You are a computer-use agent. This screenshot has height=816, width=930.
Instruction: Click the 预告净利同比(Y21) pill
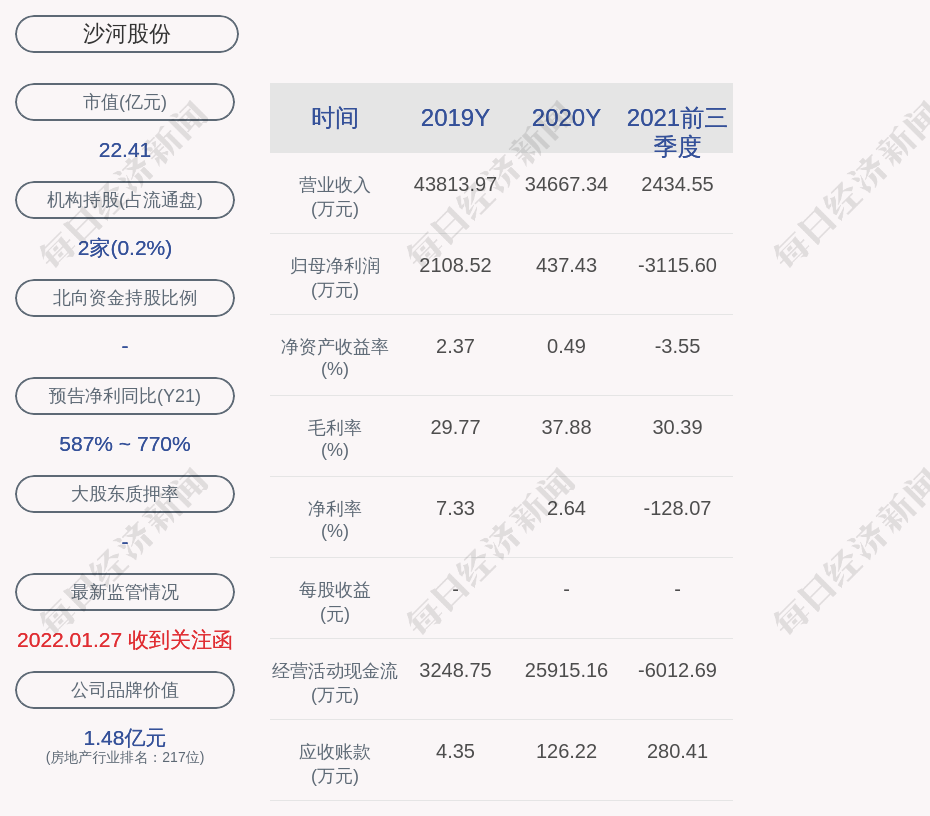pos(125,396)
